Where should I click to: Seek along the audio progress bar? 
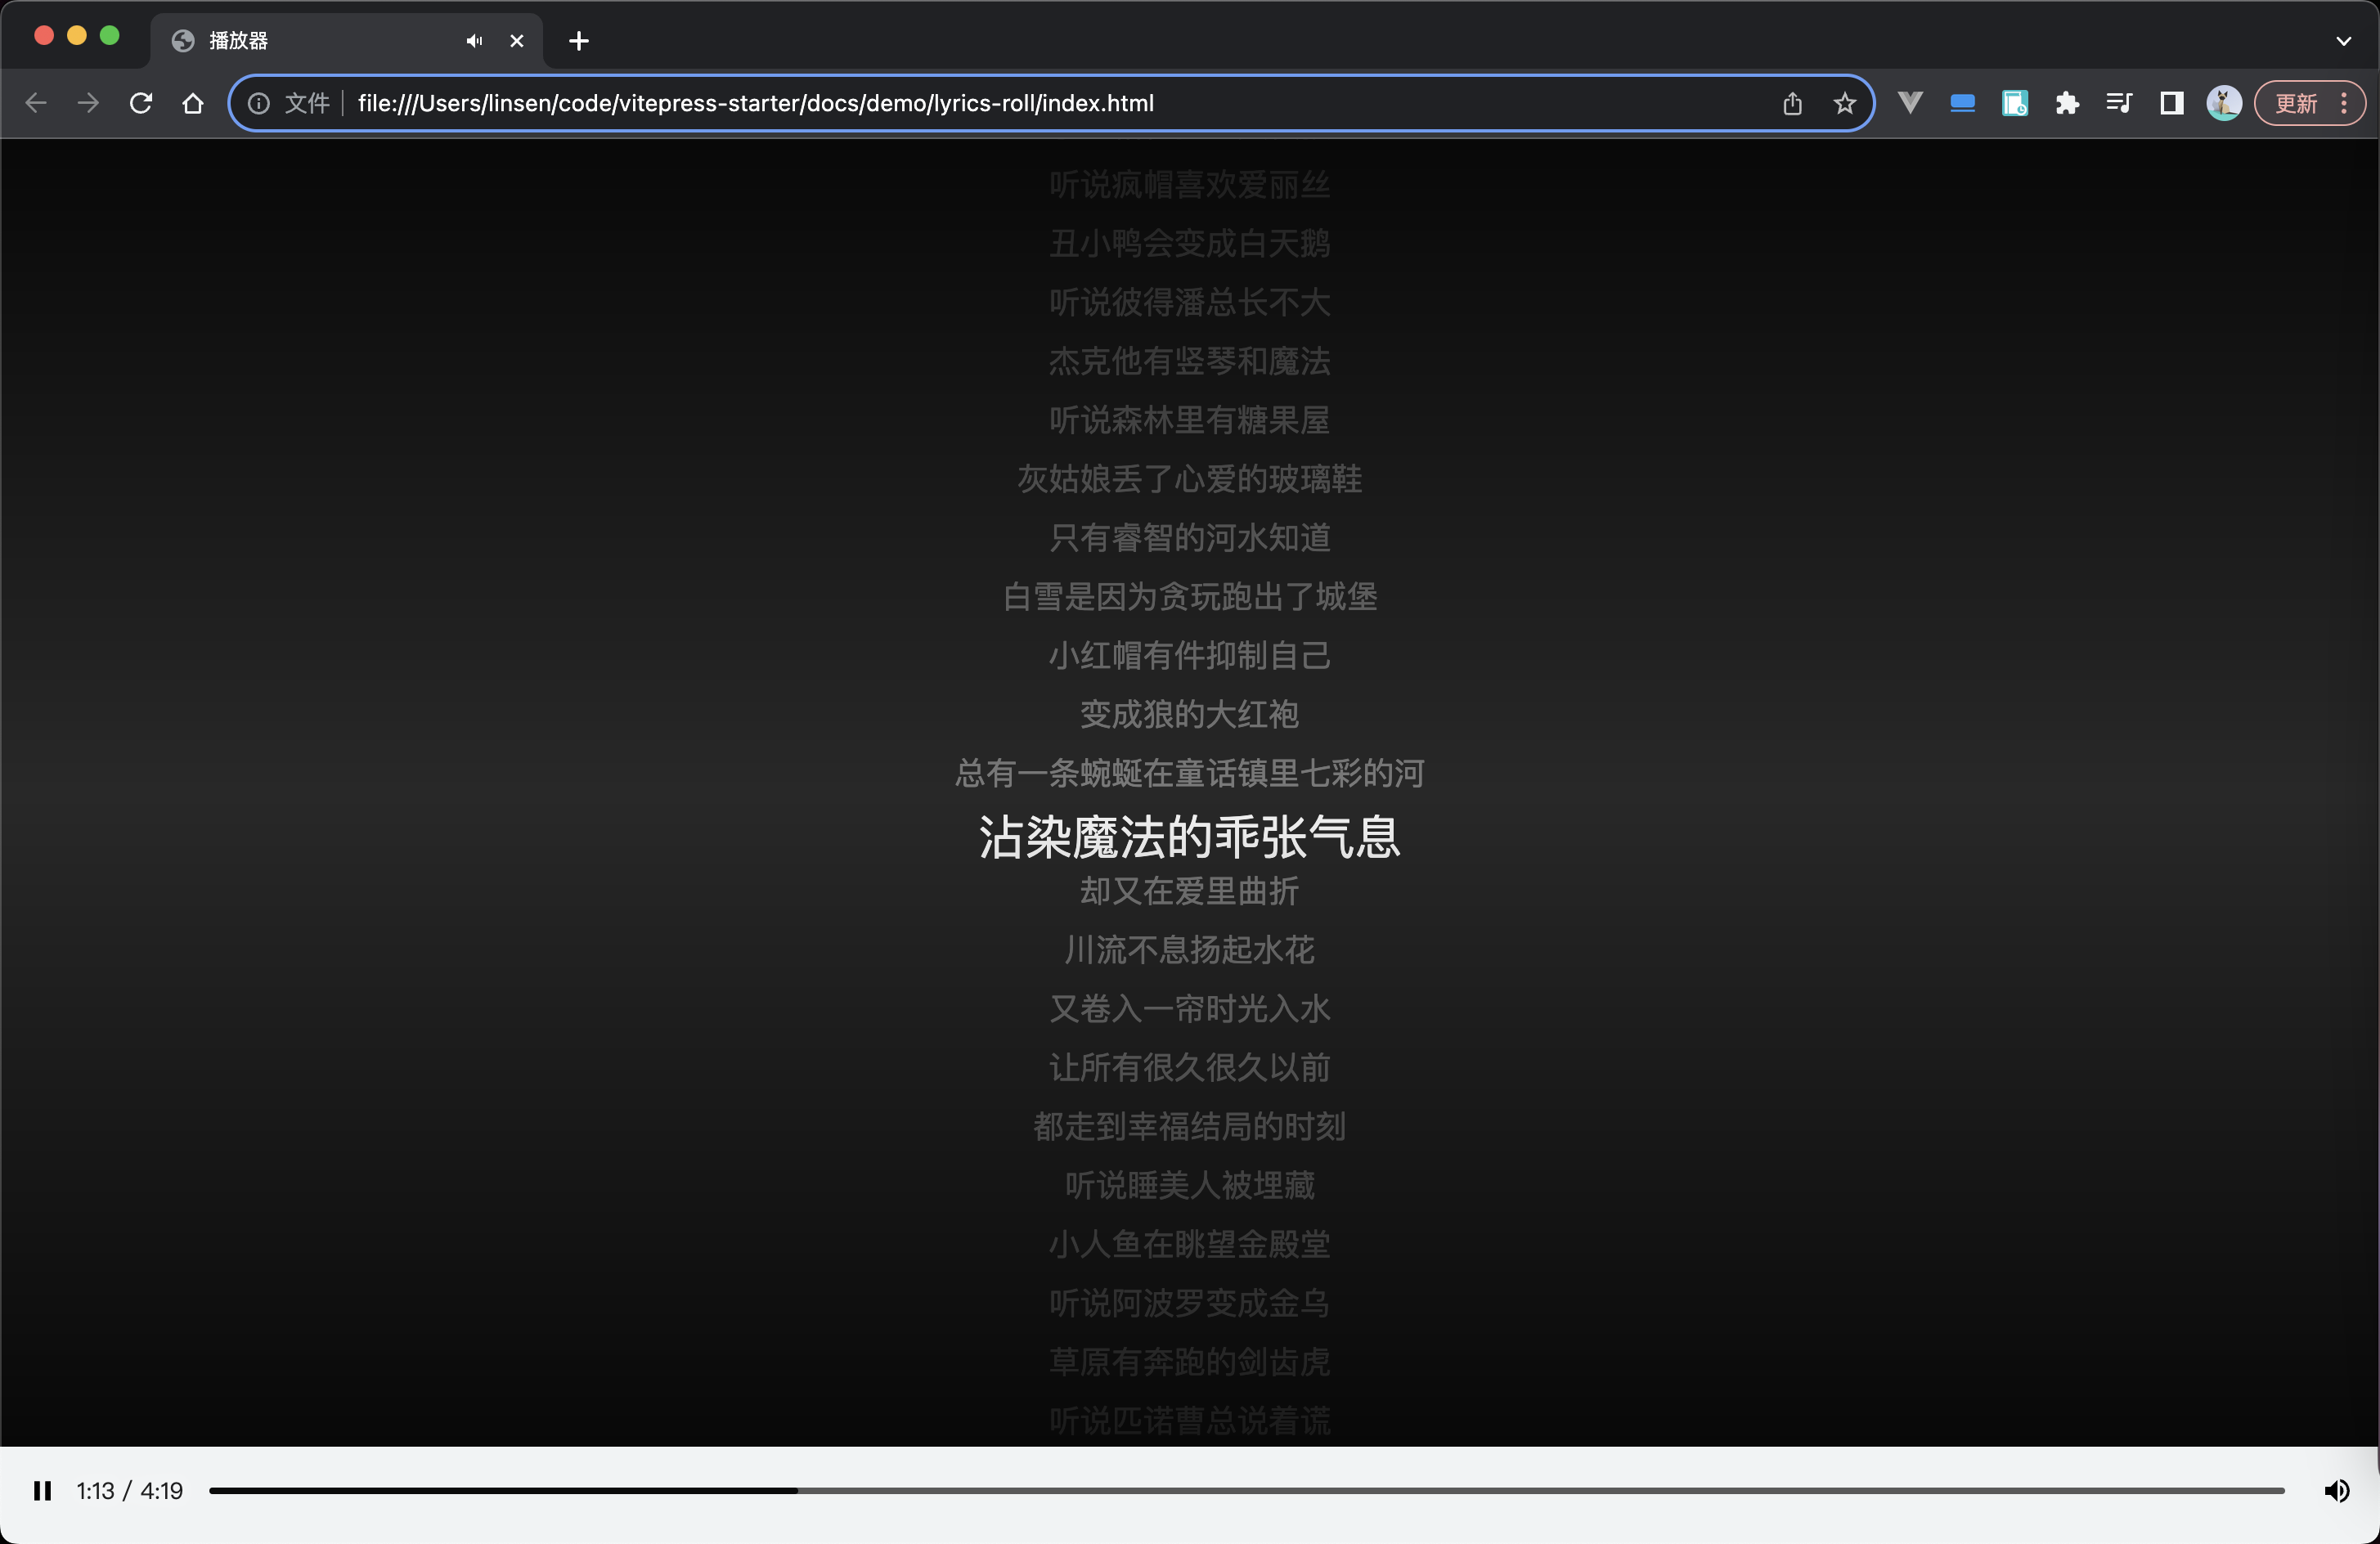[x=1246, y=1491]
